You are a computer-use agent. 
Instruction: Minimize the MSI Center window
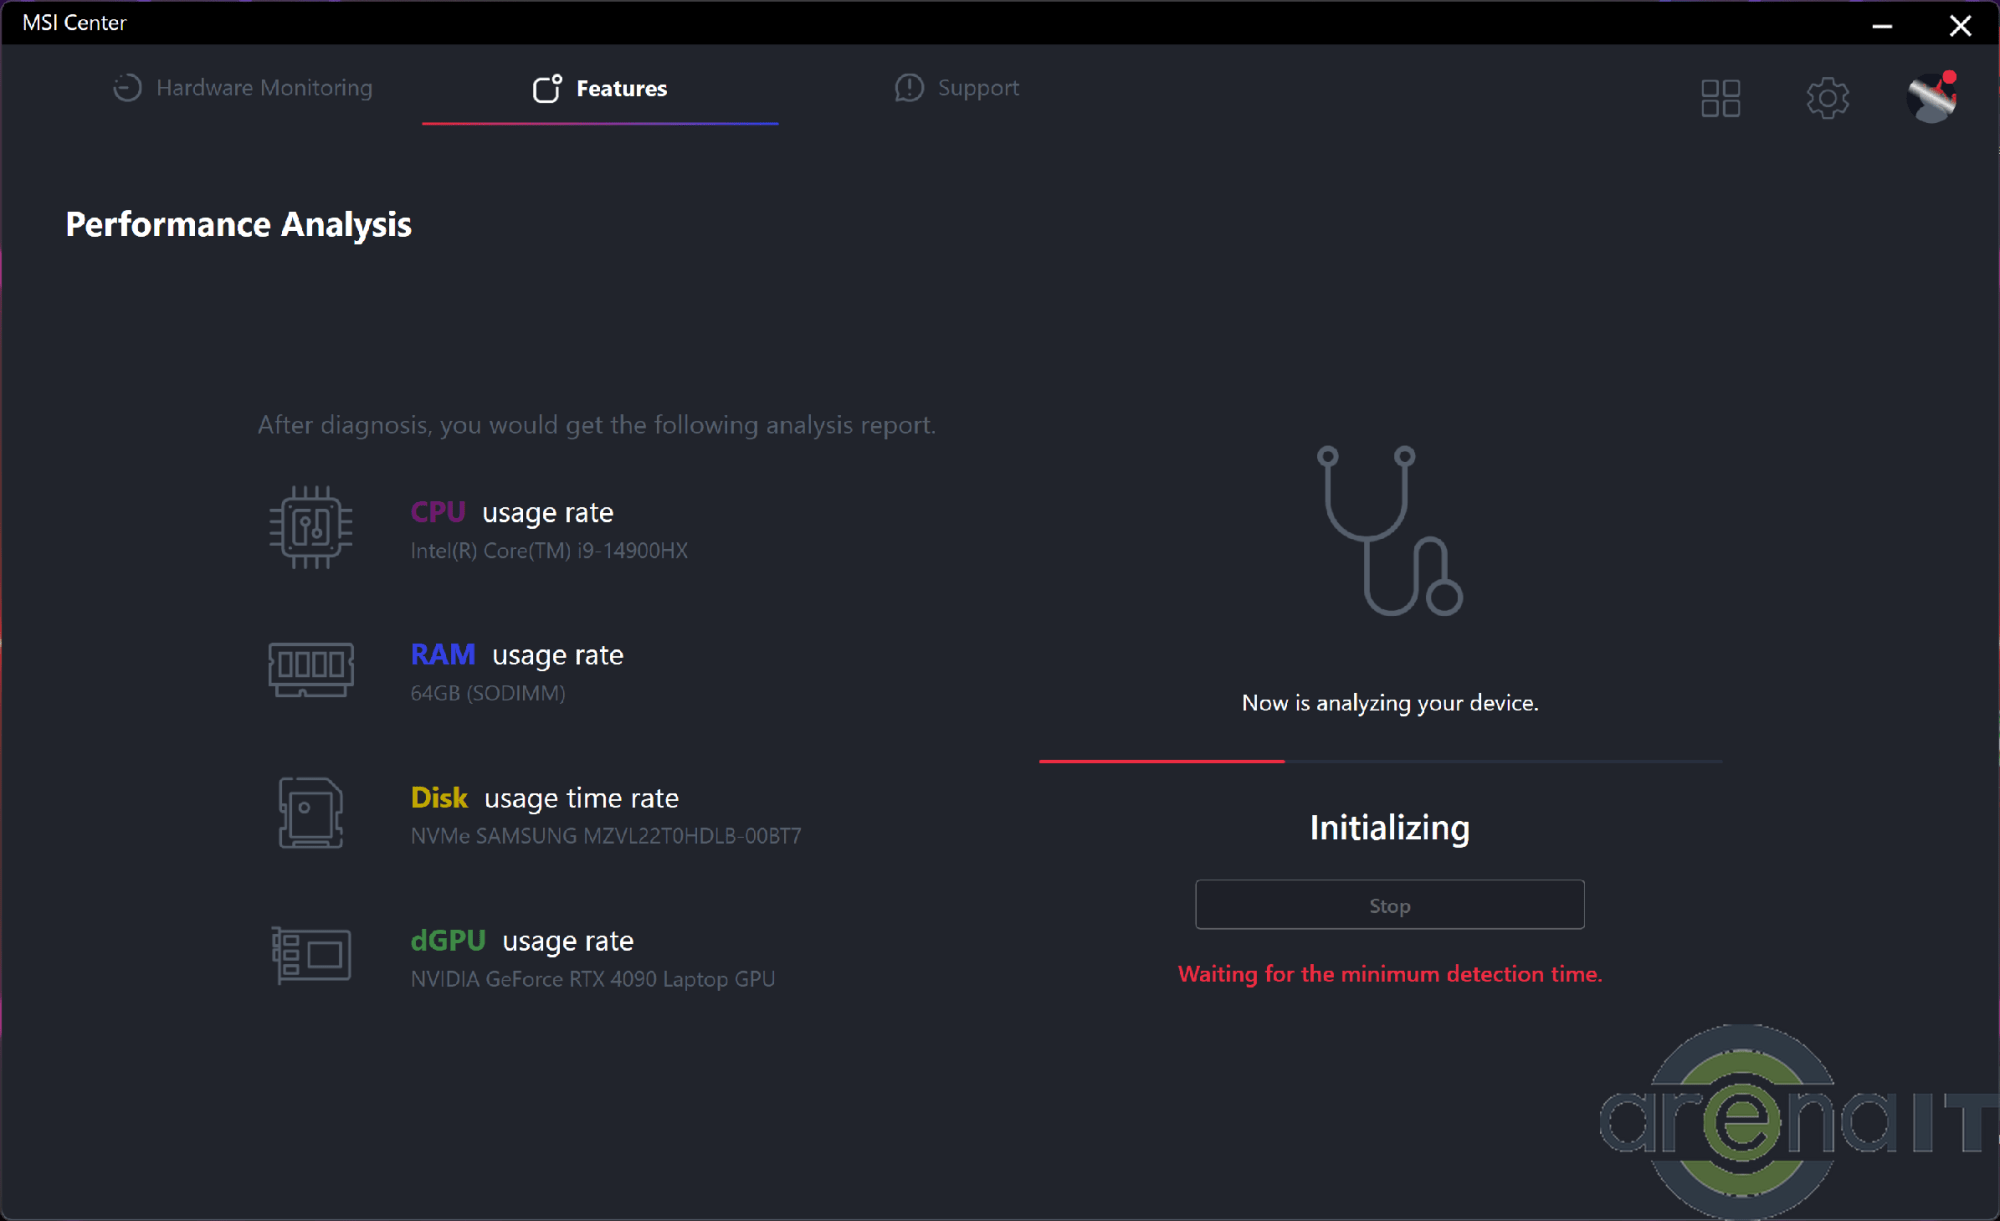(1882, 25)
